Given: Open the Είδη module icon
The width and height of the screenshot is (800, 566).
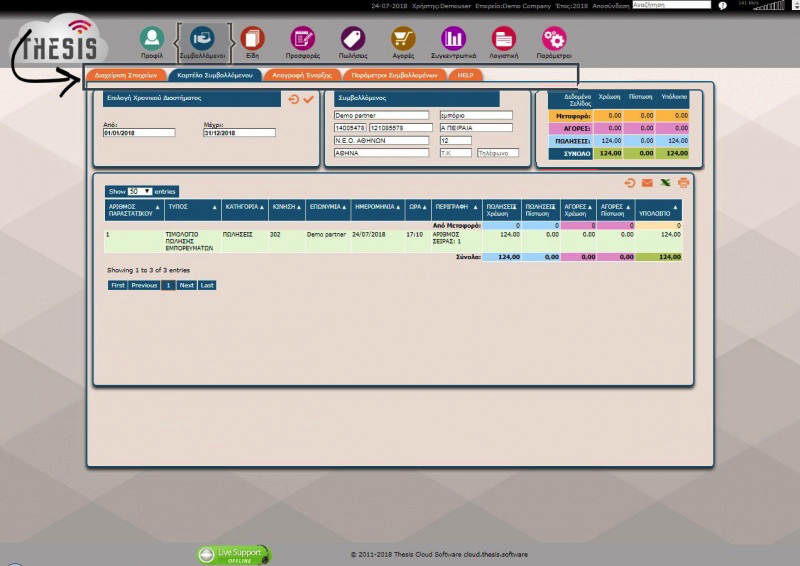Looking at the screenshot, I should [253, 39].
